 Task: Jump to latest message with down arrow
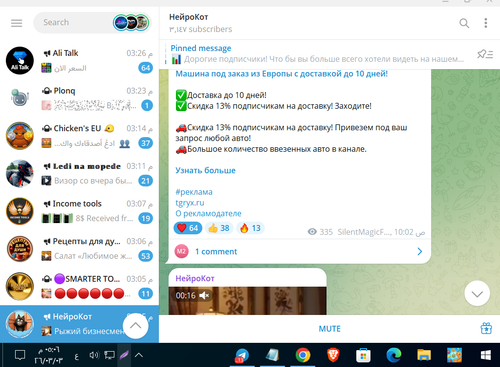tap(477, 294)
